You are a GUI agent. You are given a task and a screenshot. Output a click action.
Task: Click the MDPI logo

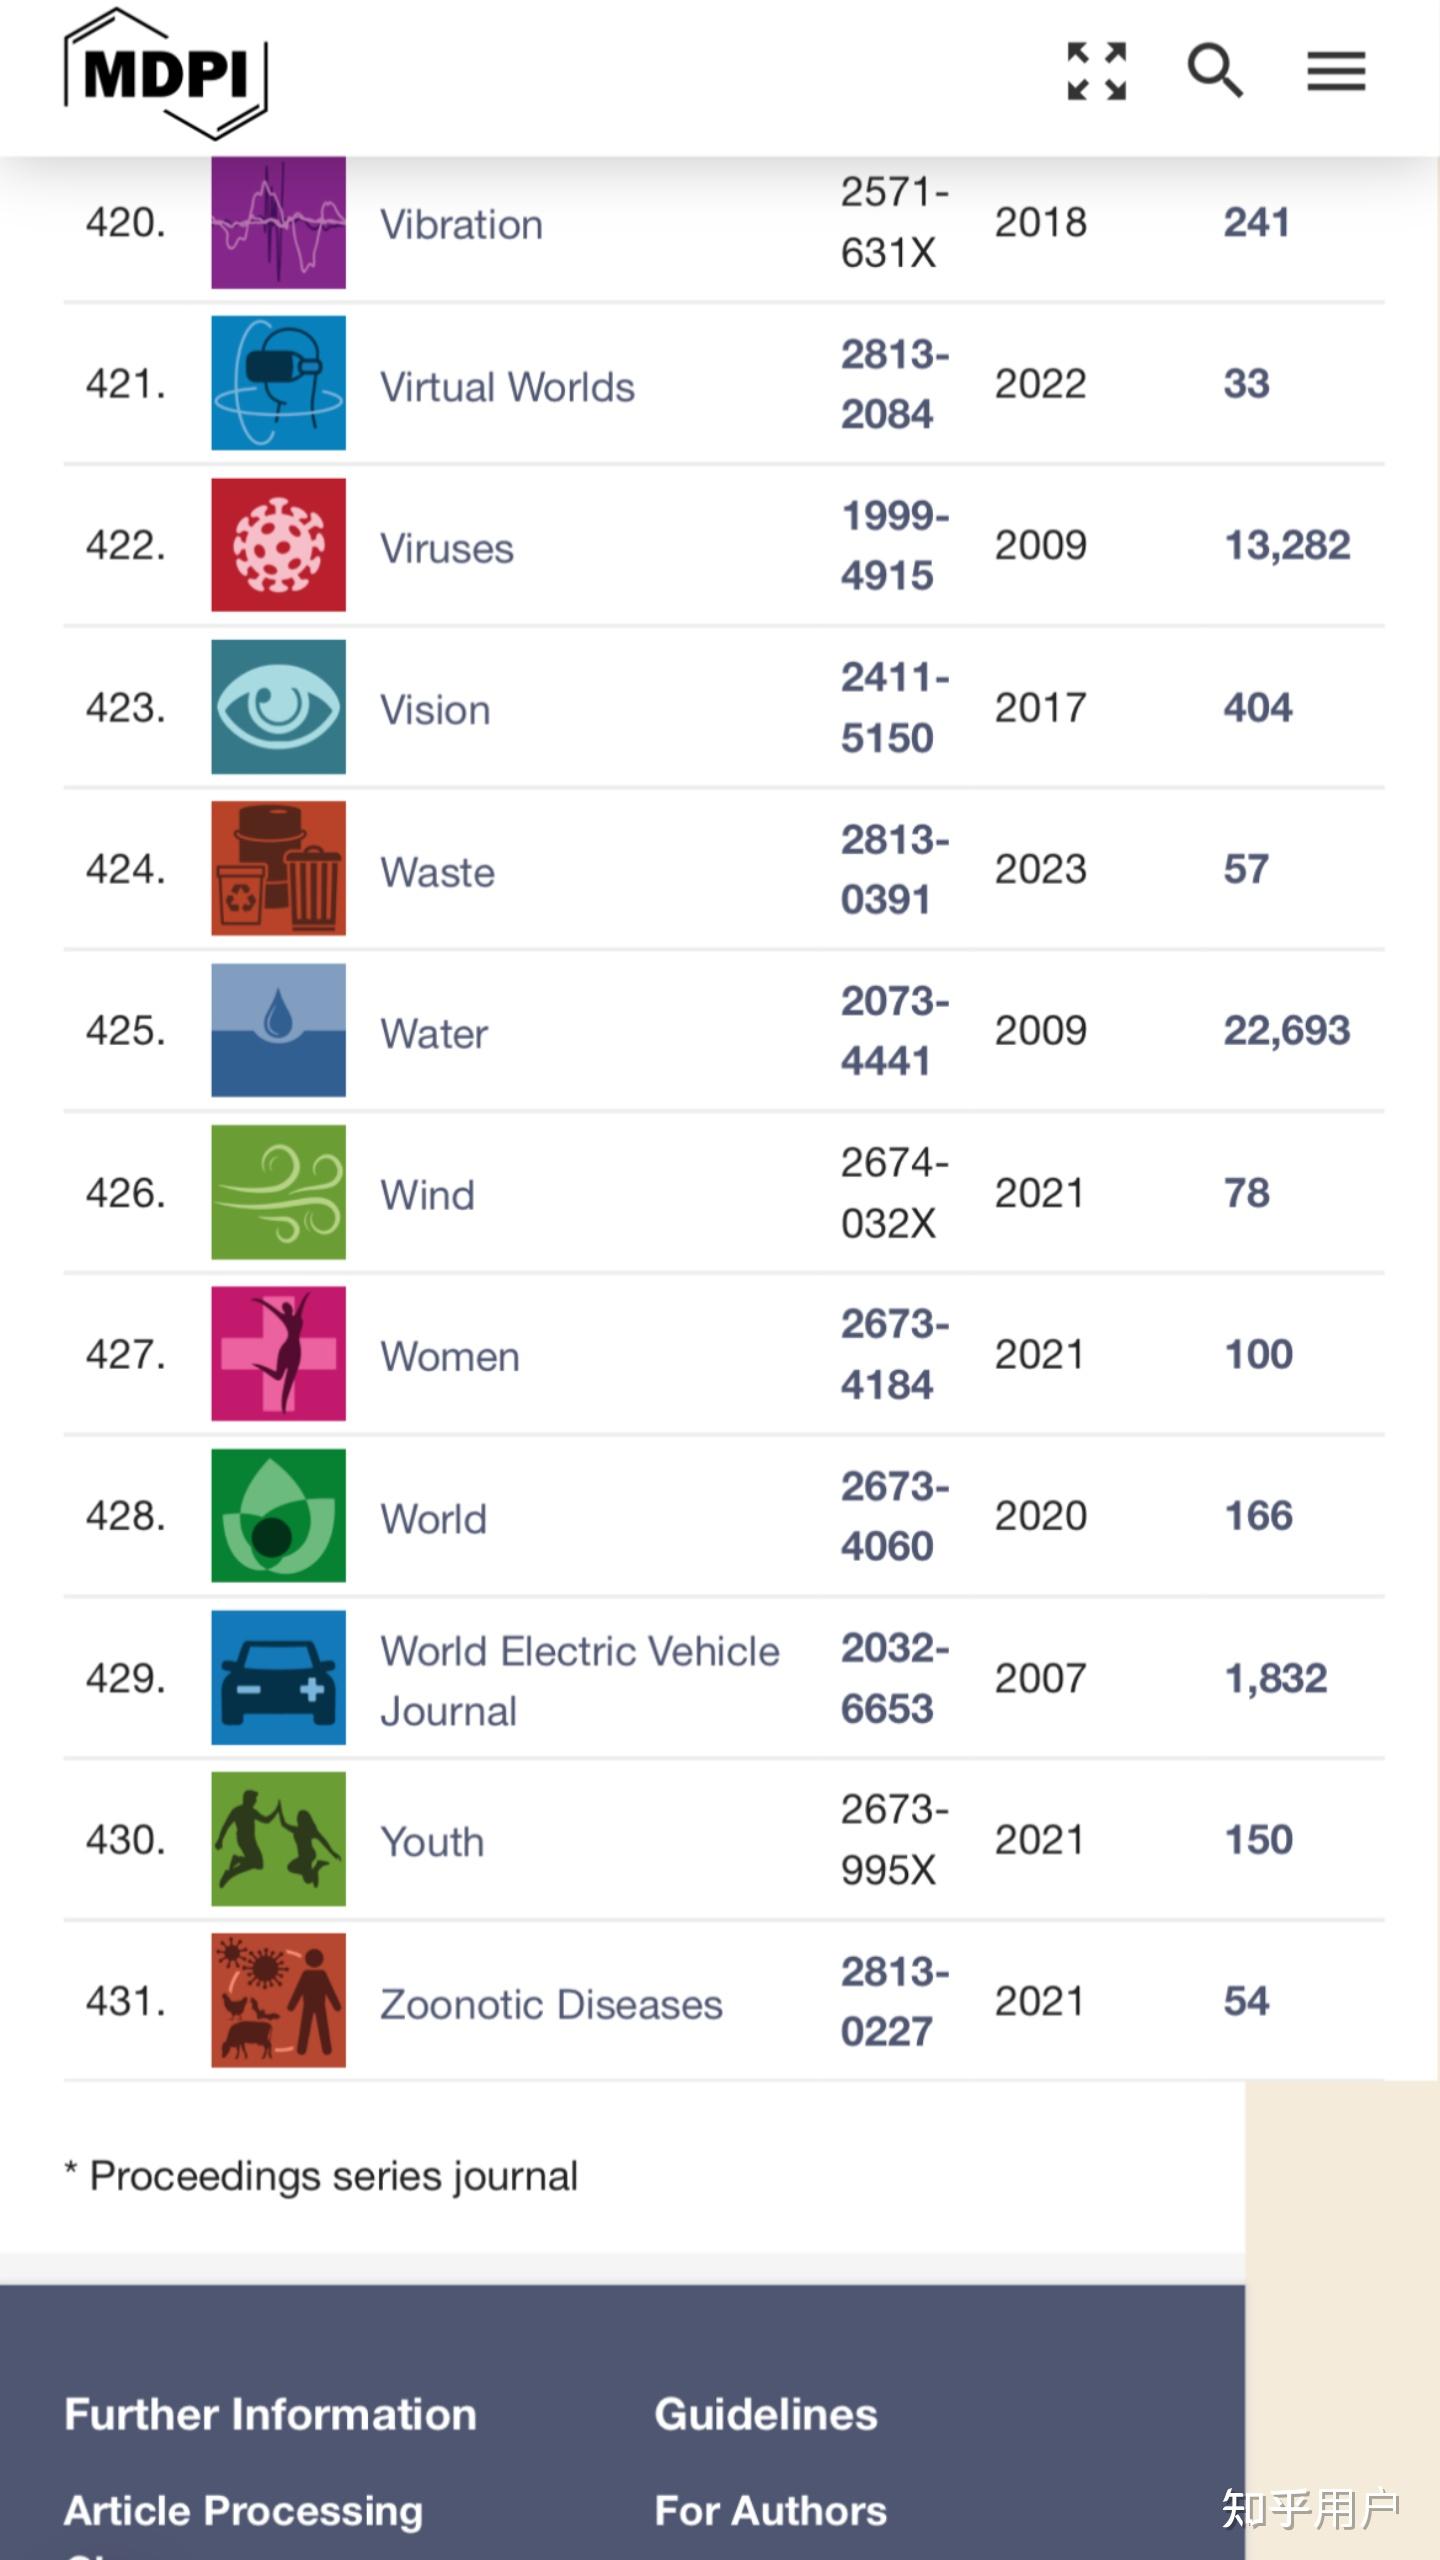point(166,74)
